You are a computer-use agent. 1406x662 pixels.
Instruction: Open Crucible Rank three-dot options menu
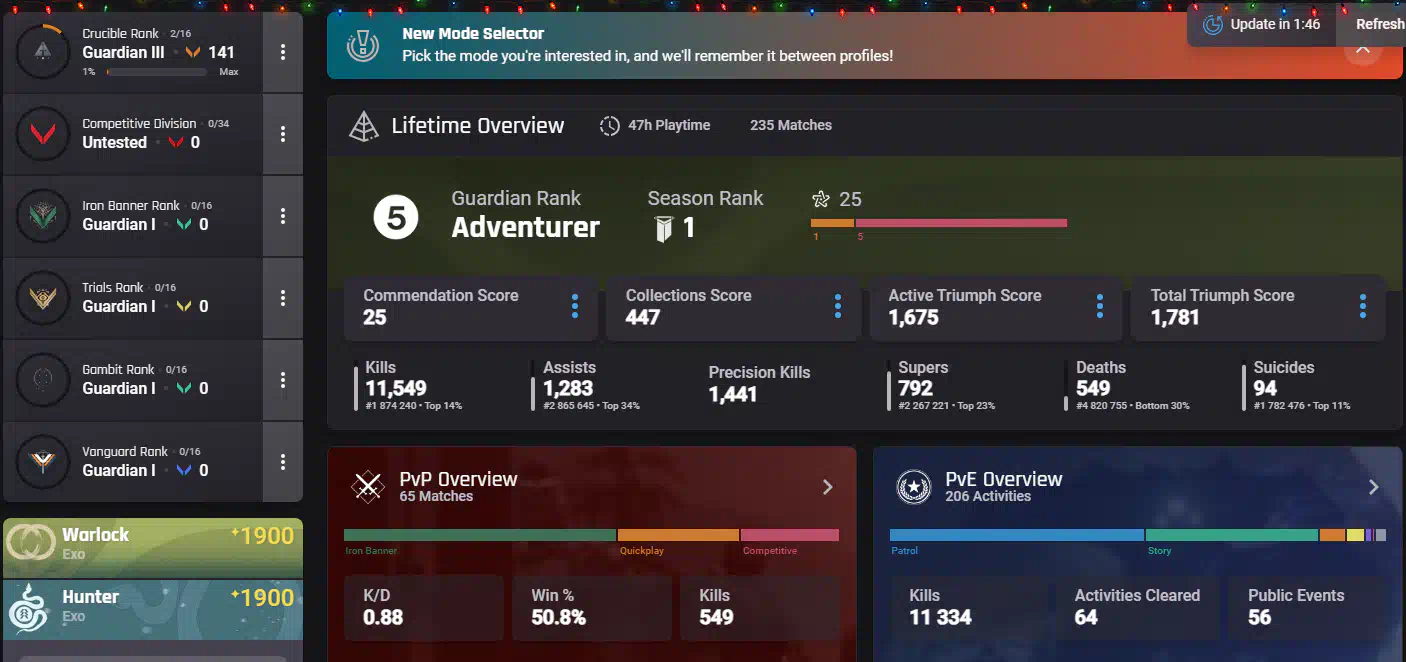(283, 52)
